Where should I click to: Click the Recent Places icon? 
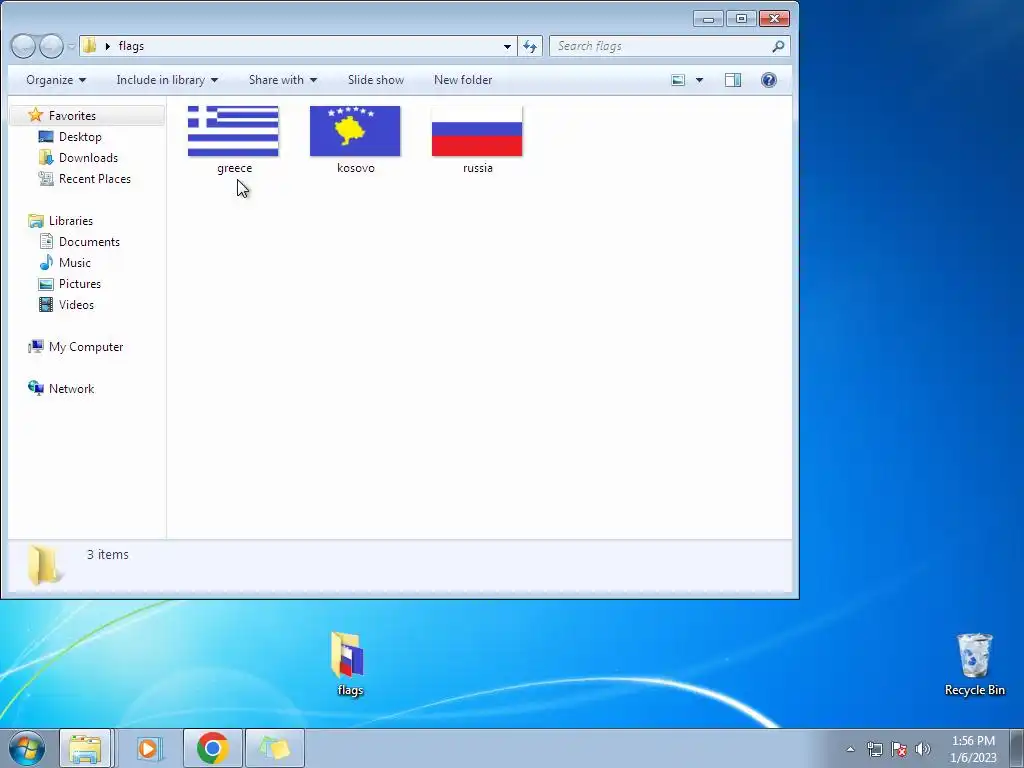[46, 178]
